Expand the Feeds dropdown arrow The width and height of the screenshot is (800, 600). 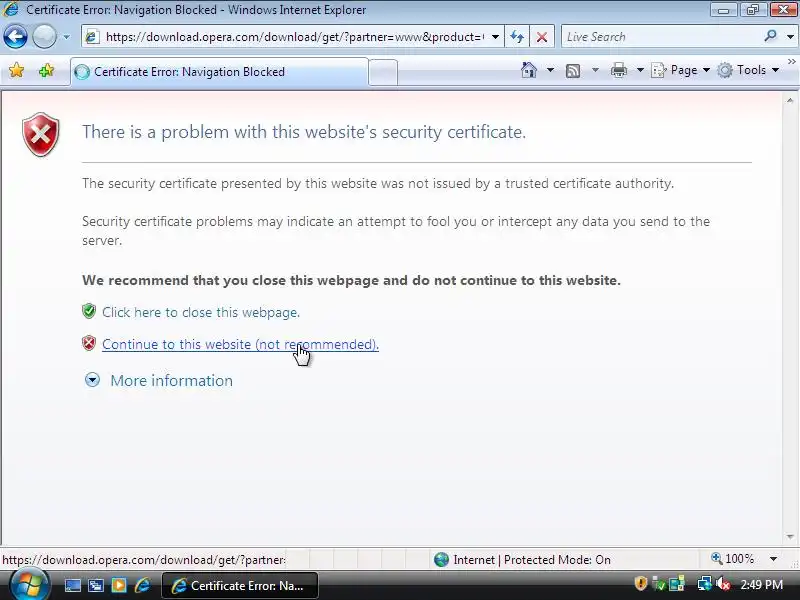[x=595, y=70]
